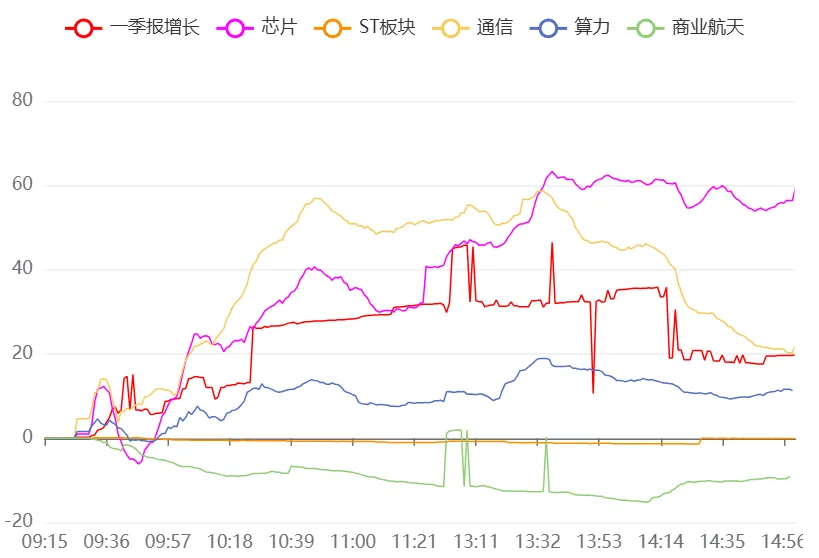Click the 11:00 time axis label

coord(353,542)
